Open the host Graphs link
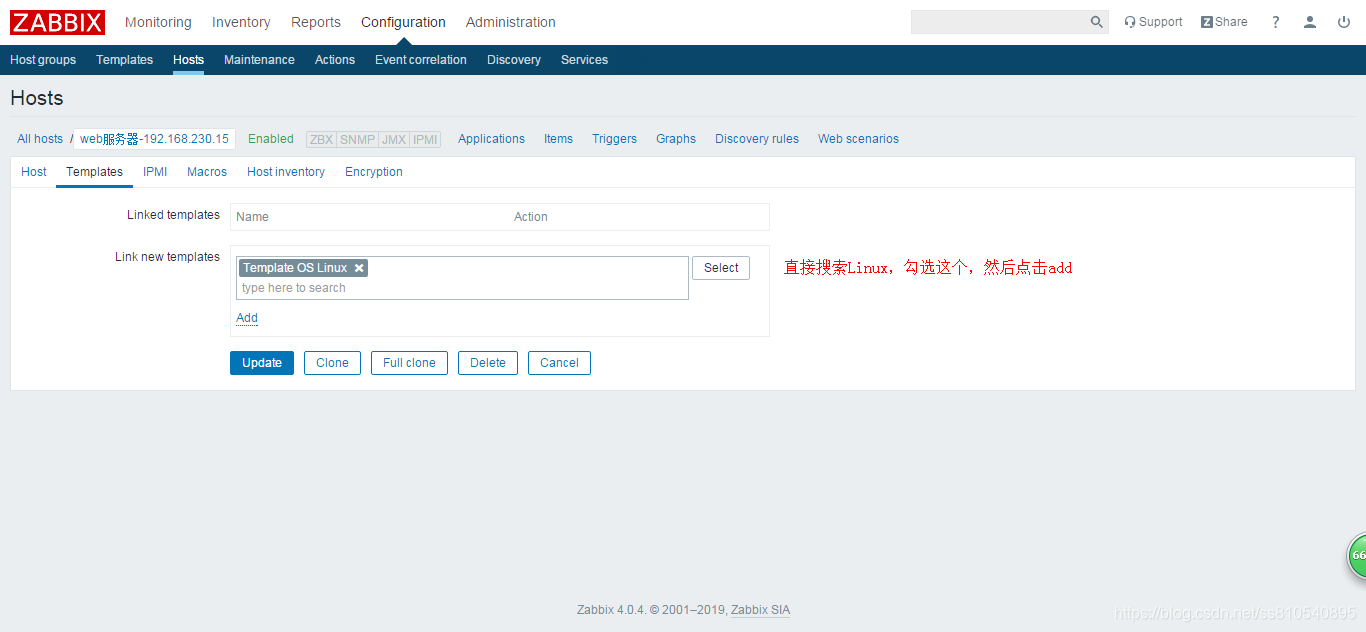Screen dimensions: 1366x632 pyautogui.click(x=676, y=139)
